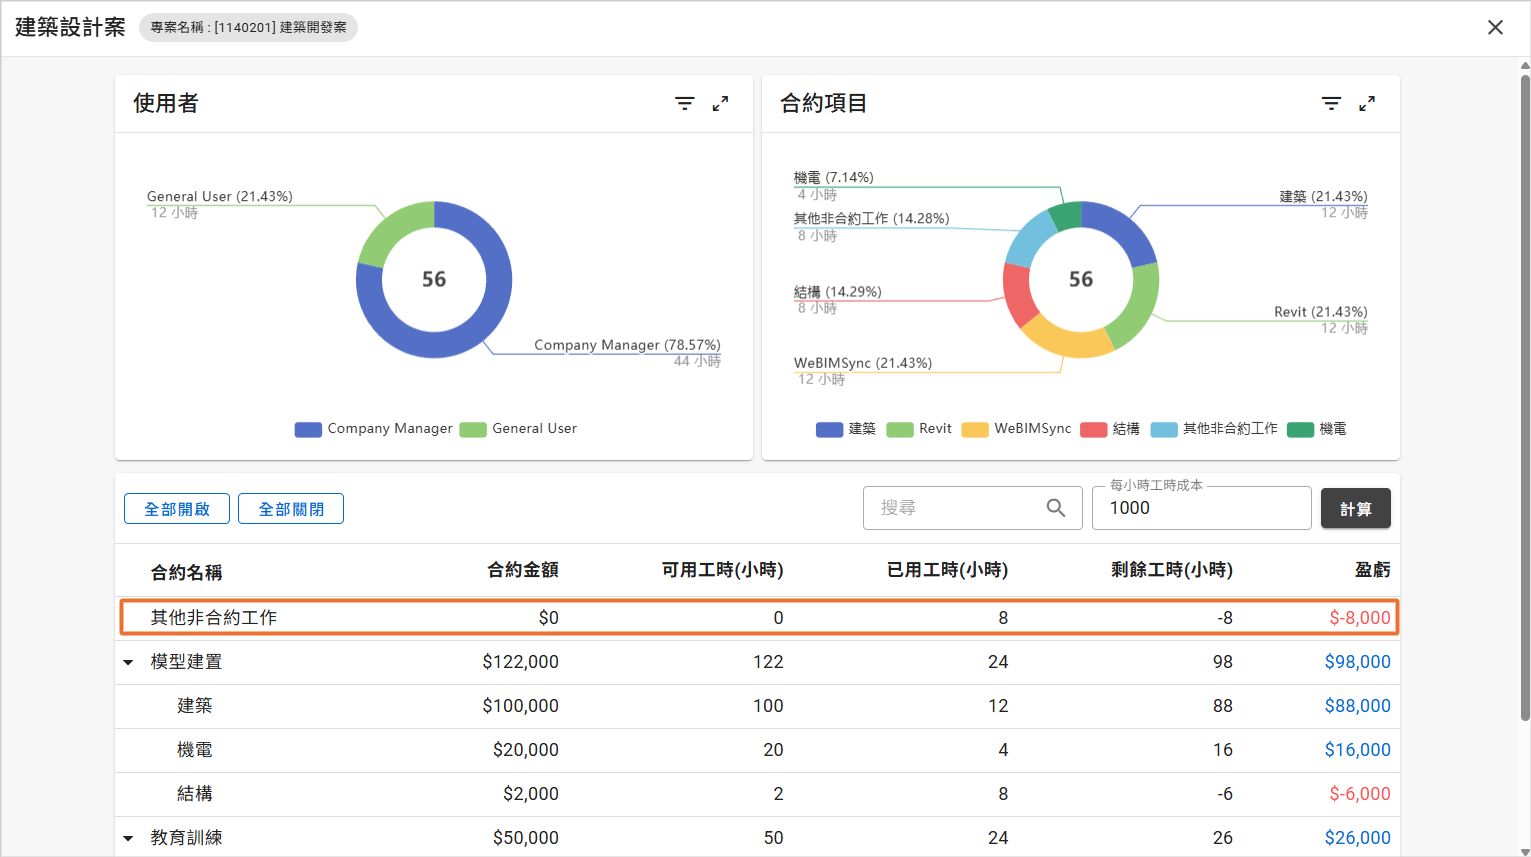Screen dimensions: 1531x857
Task: Open filter options in 使用者 panel
Action: tap(685, 103)
